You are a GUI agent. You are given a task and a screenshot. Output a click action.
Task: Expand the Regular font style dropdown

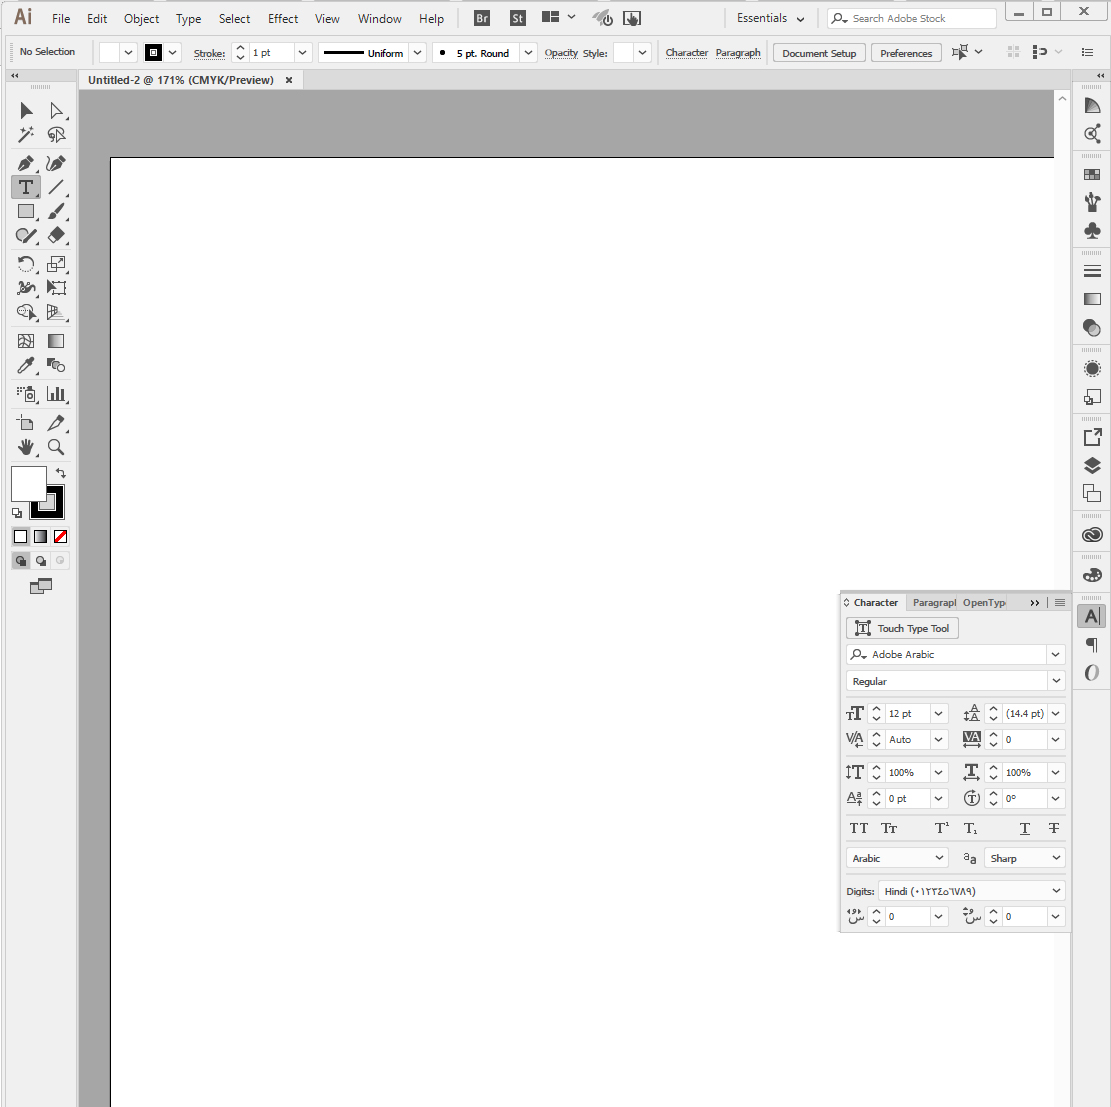[1055, 681]
